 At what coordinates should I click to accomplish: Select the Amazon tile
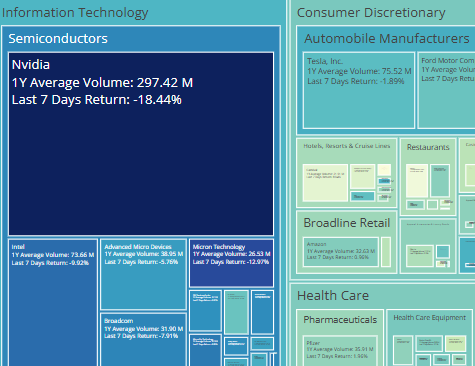[341, 252]
